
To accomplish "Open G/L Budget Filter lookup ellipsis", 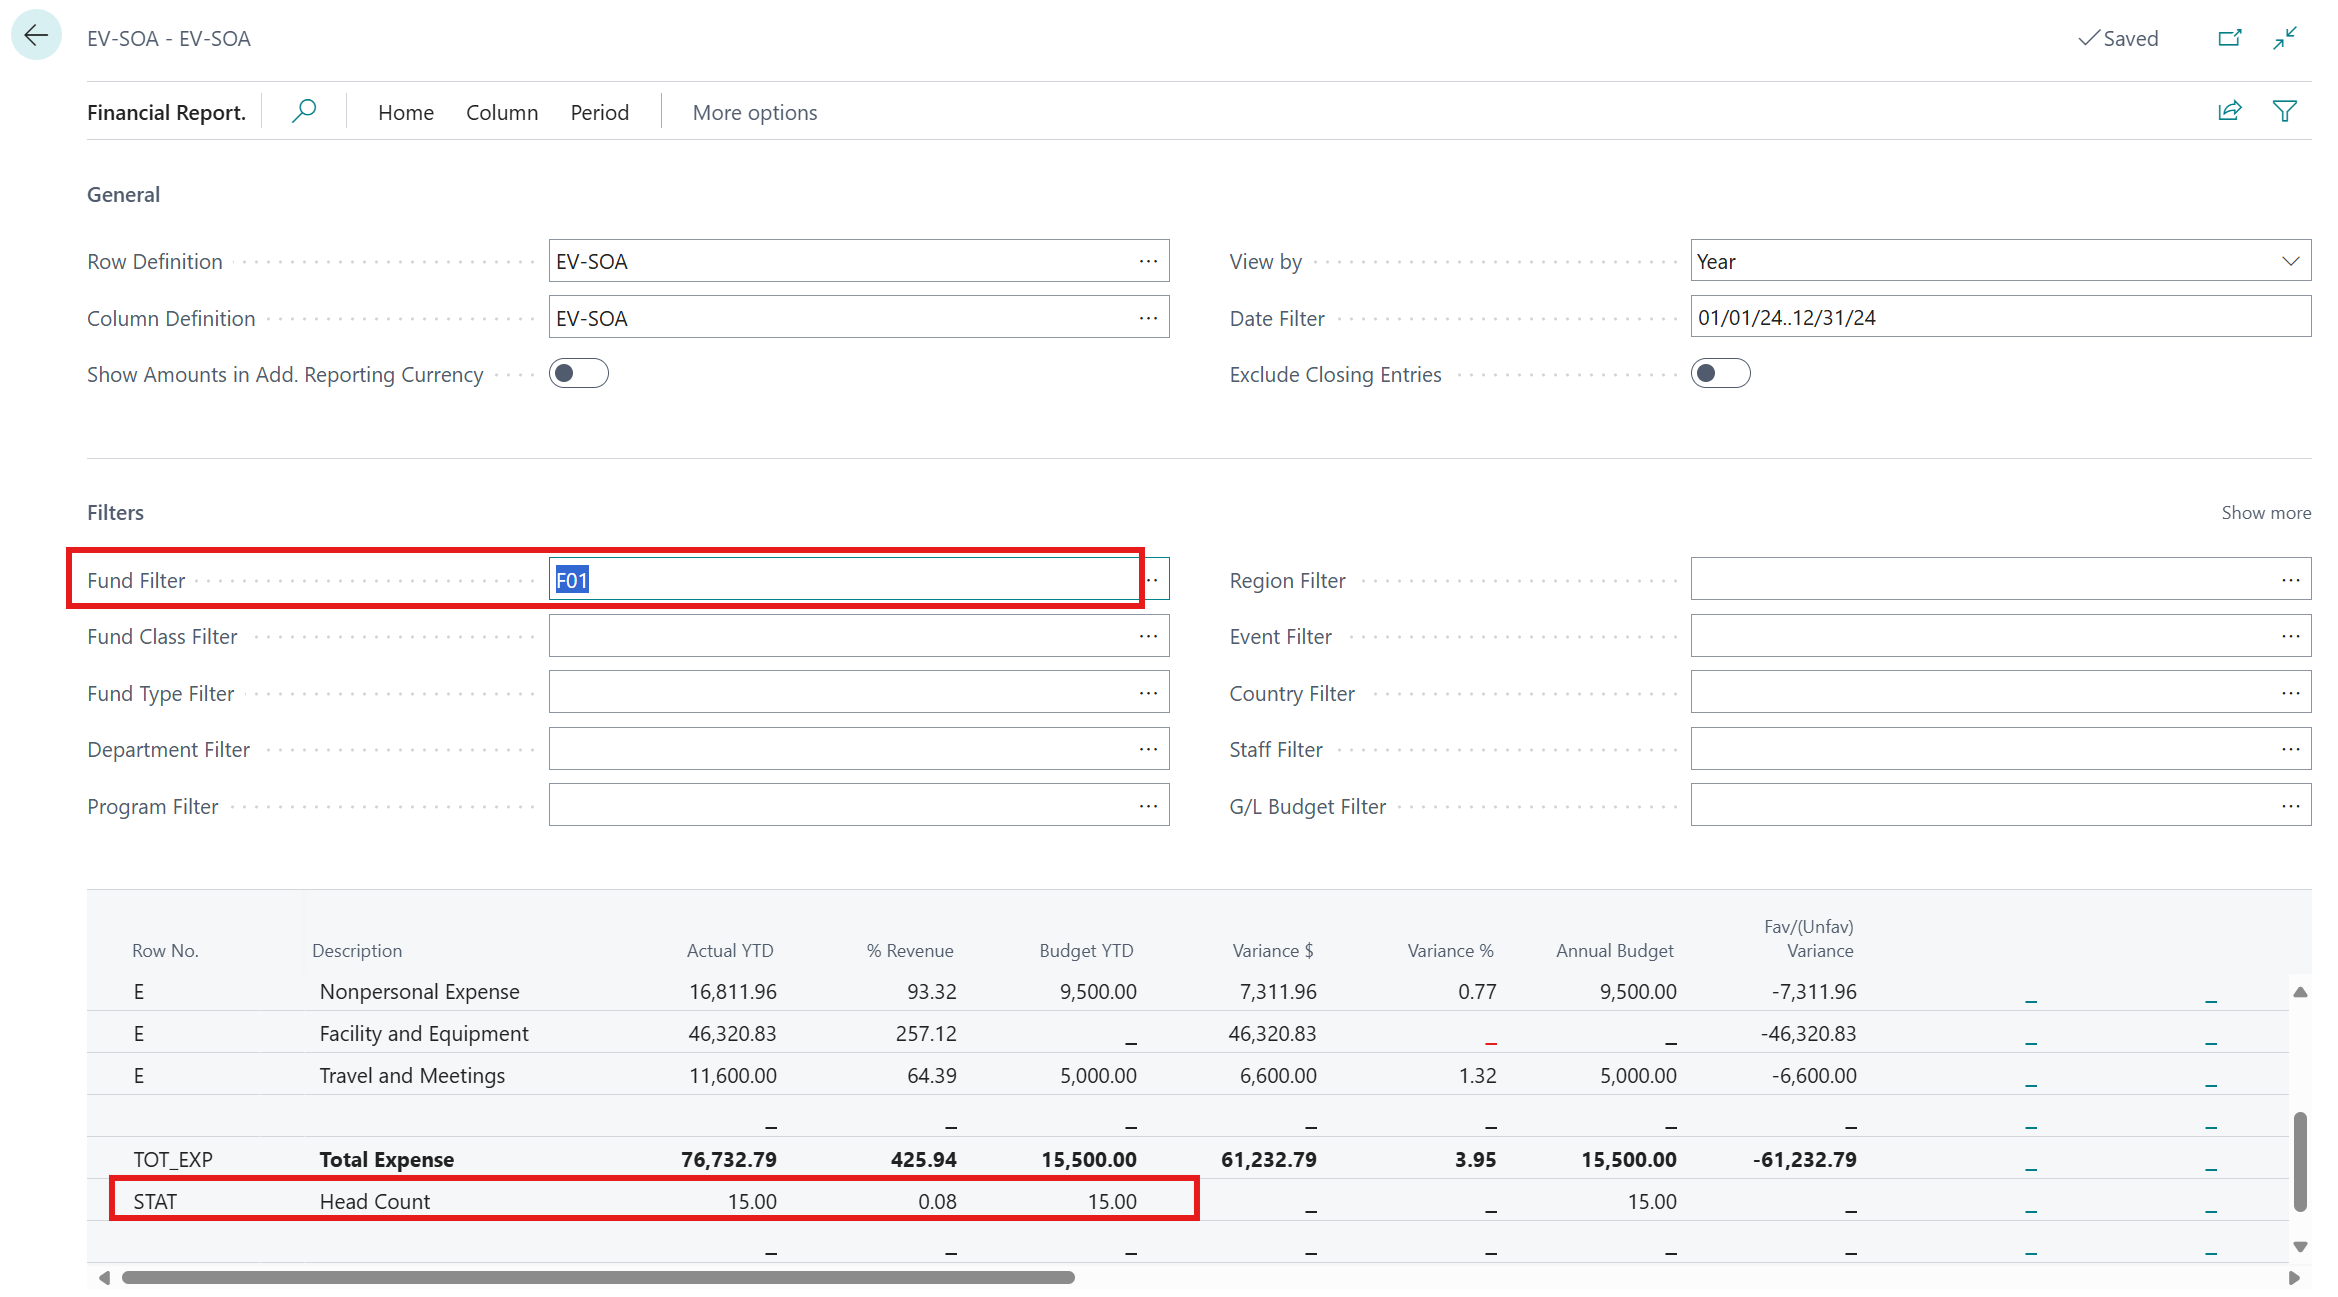I will [2290, 806].
